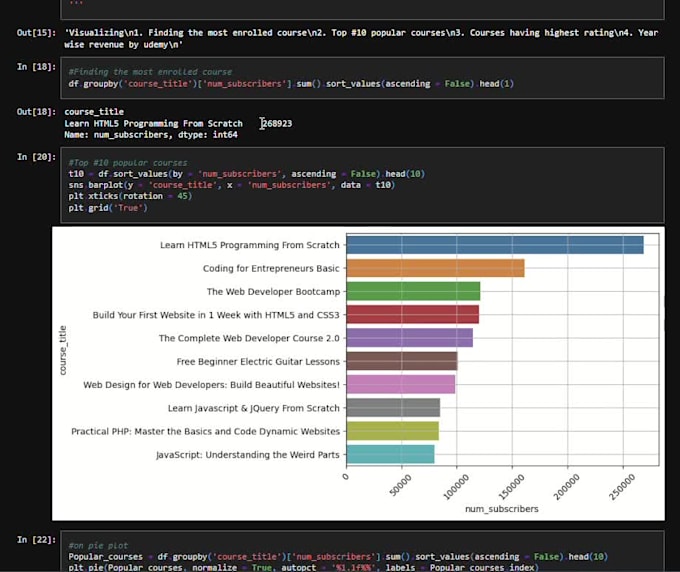680x572 pixels.
Task: Pick the purple Complete Web Developer Course bar
Action: pos(408,338)
